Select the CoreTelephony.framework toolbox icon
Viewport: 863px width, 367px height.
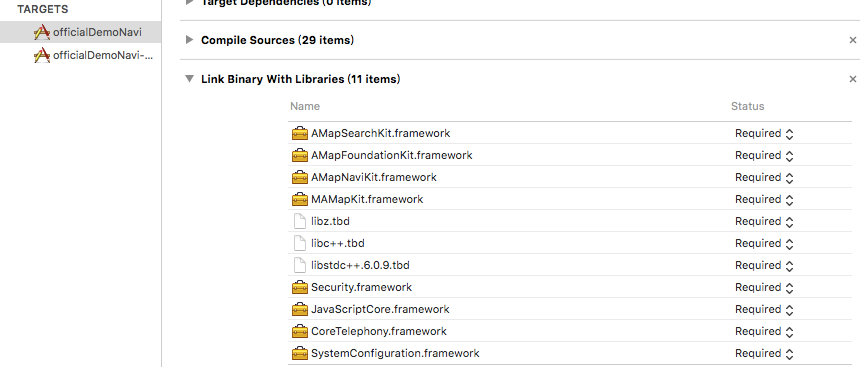click(299, 331)
